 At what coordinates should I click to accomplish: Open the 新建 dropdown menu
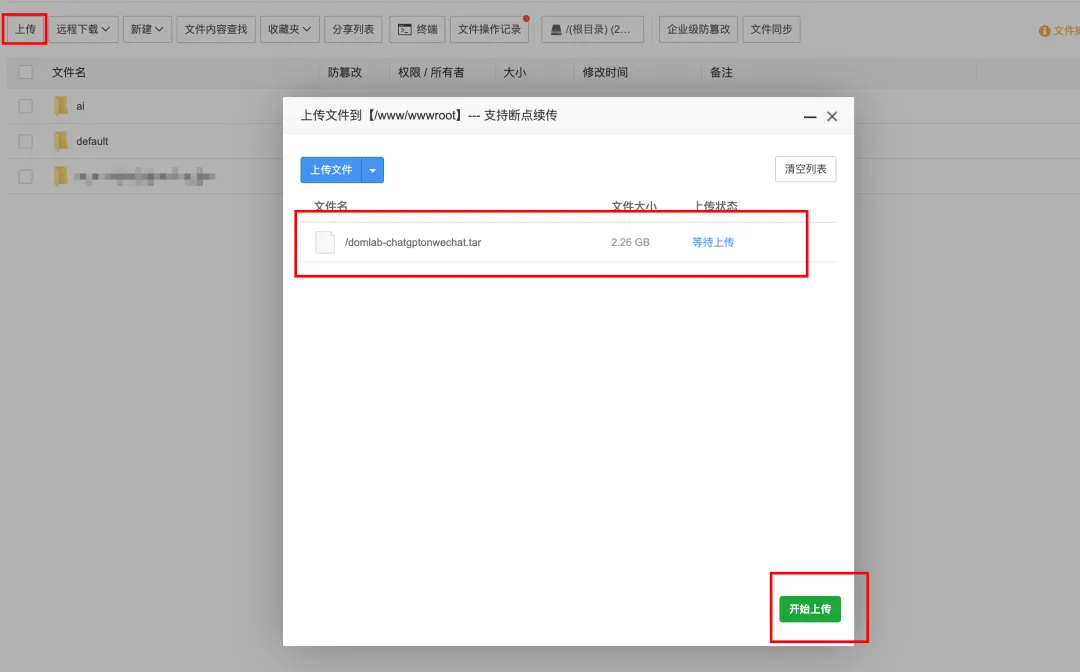[147, 30]
